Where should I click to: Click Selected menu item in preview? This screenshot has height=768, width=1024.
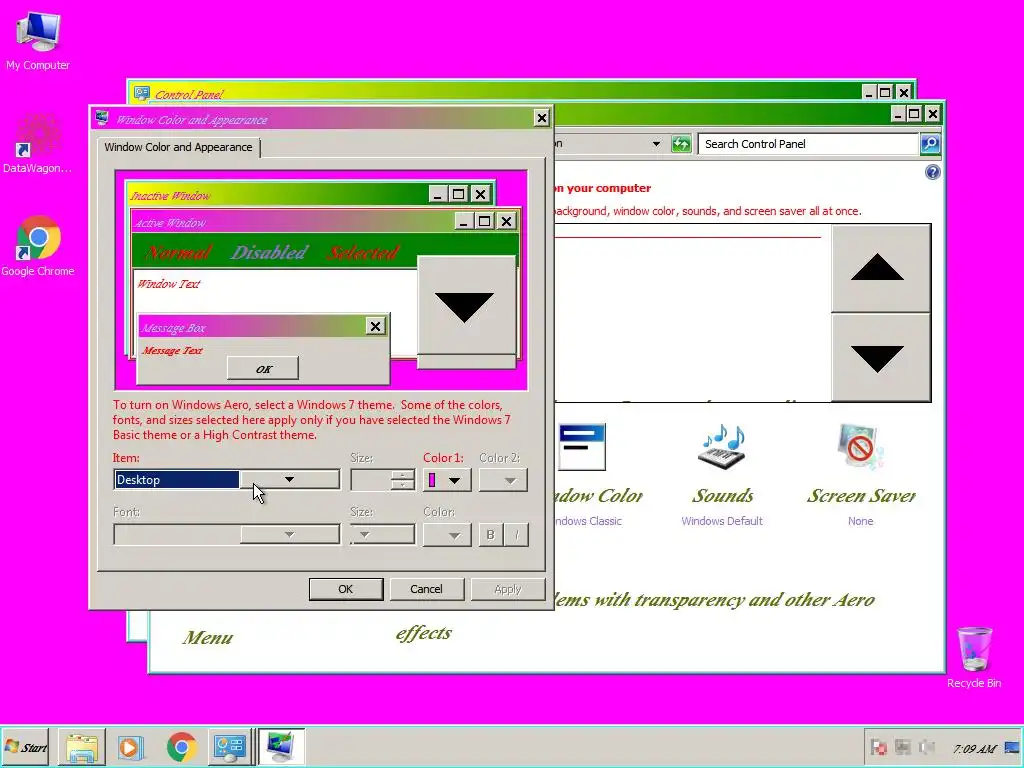click(363, 252)
